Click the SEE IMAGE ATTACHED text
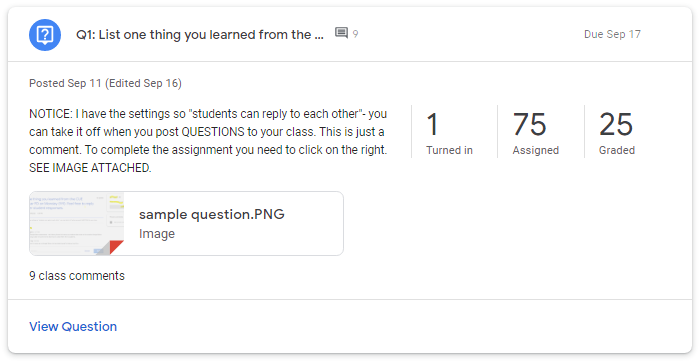This screenshot has width=699, height=364. 90,168
